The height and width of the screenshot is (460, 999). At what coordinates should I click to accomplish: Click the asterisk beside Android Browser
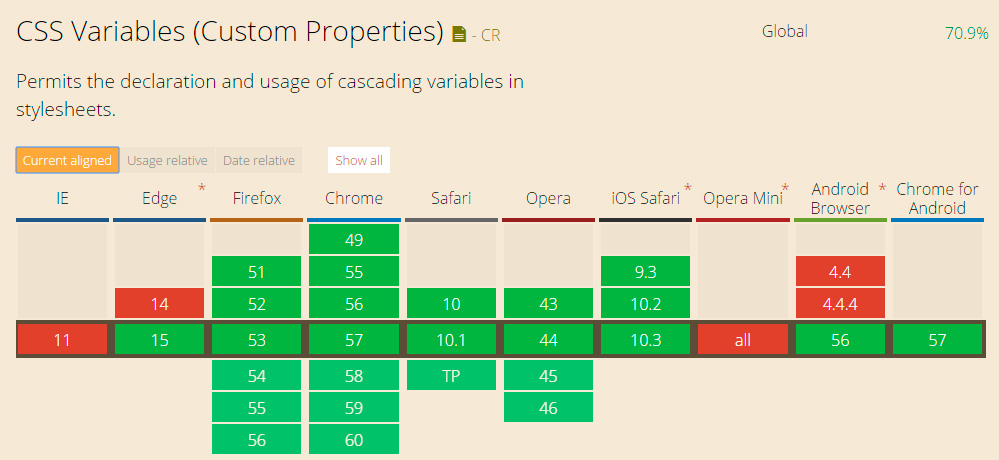click(x=881, y=188)
